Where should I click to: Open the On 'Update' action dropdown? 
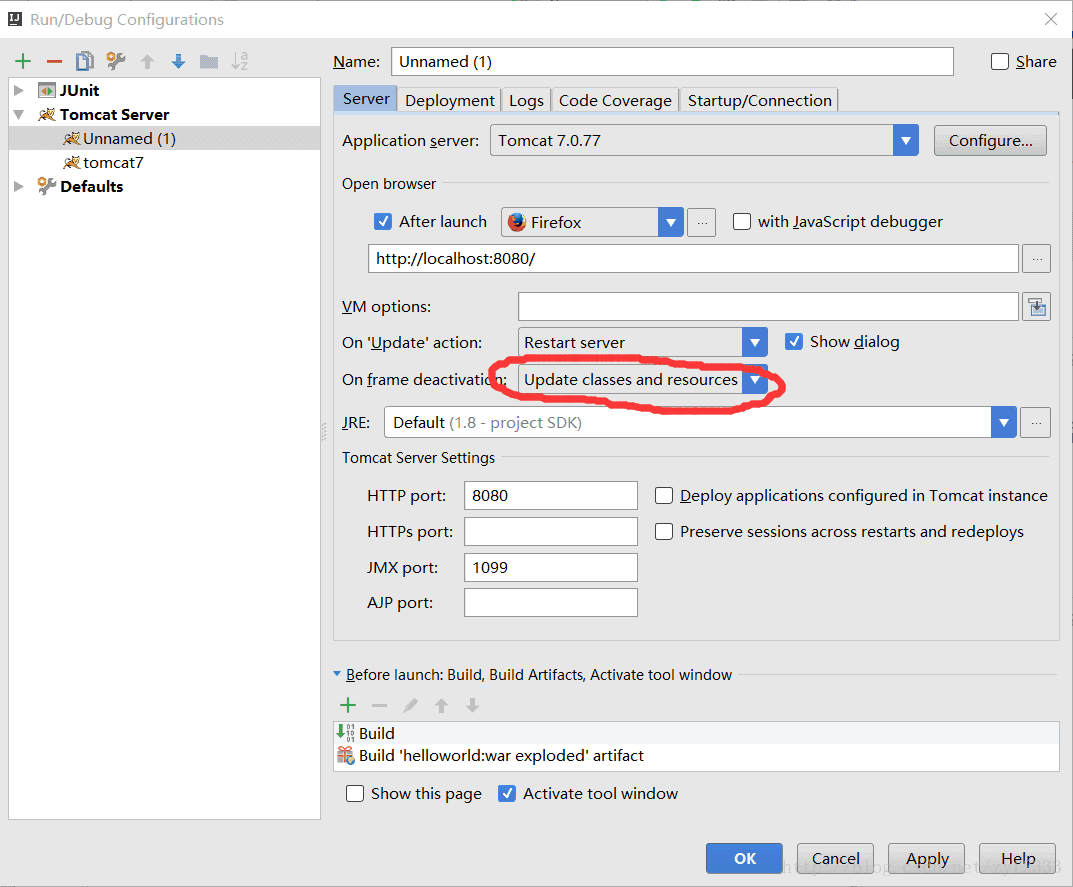[x=754, y=342]
